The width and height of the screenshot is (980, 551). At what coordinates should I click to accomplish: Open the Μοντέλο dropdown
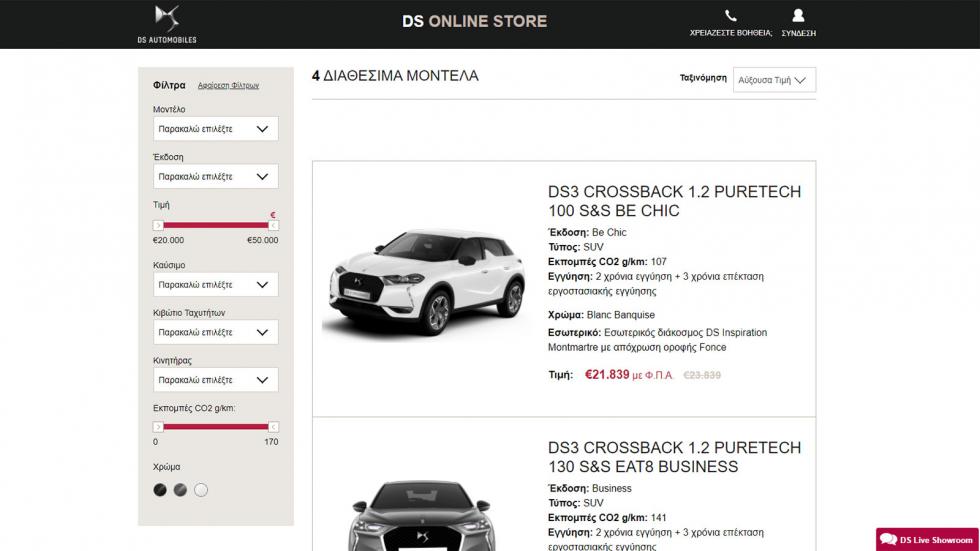point(216,129)
